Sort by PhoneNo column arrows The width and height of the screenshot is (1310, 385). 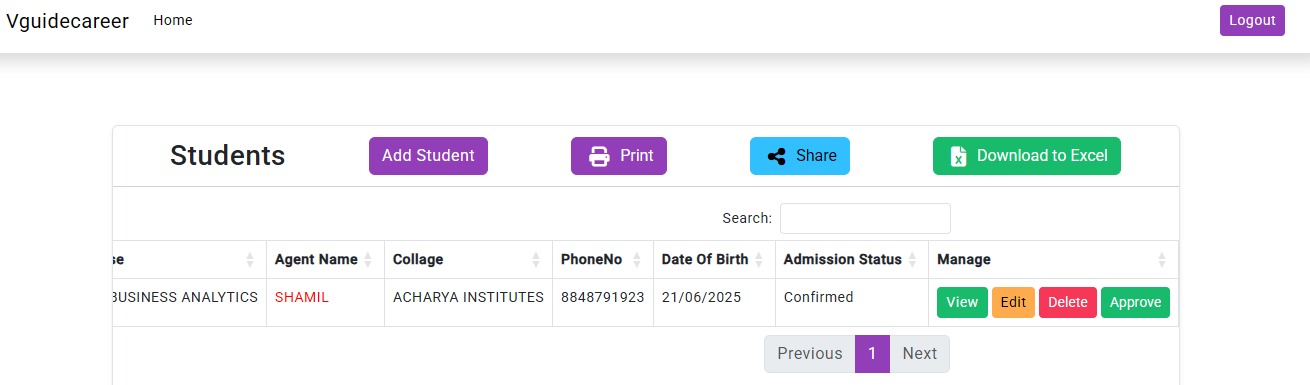click(x=637, y=260)
